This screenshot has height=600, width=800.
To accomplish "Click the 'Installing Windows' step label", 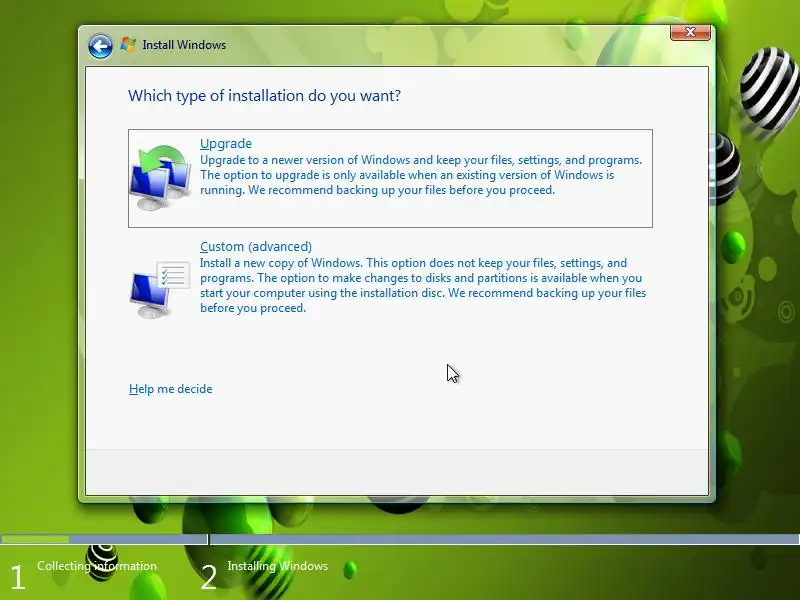I will click(x=278, y=566).
